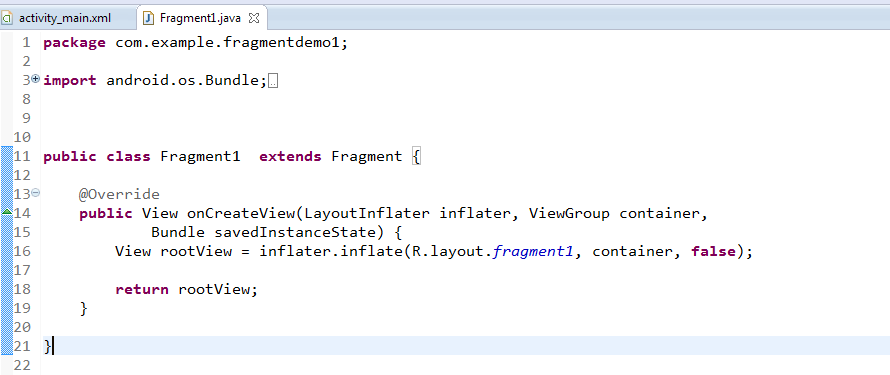Click the 'import' keyword on line 3

click(70, 81)
